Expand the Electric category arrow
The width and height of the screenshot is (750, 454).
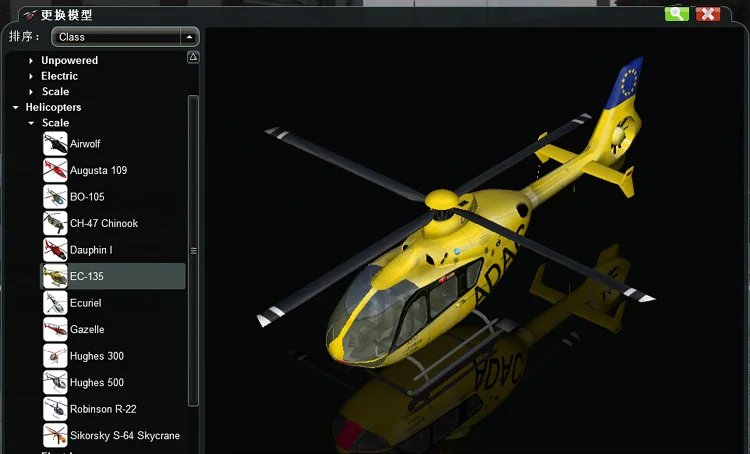tap(31, 77)
